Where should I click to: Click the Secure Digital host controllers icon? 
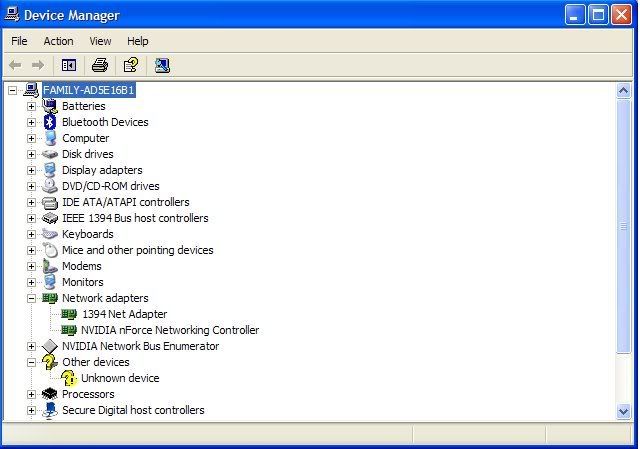click(50, 410)
